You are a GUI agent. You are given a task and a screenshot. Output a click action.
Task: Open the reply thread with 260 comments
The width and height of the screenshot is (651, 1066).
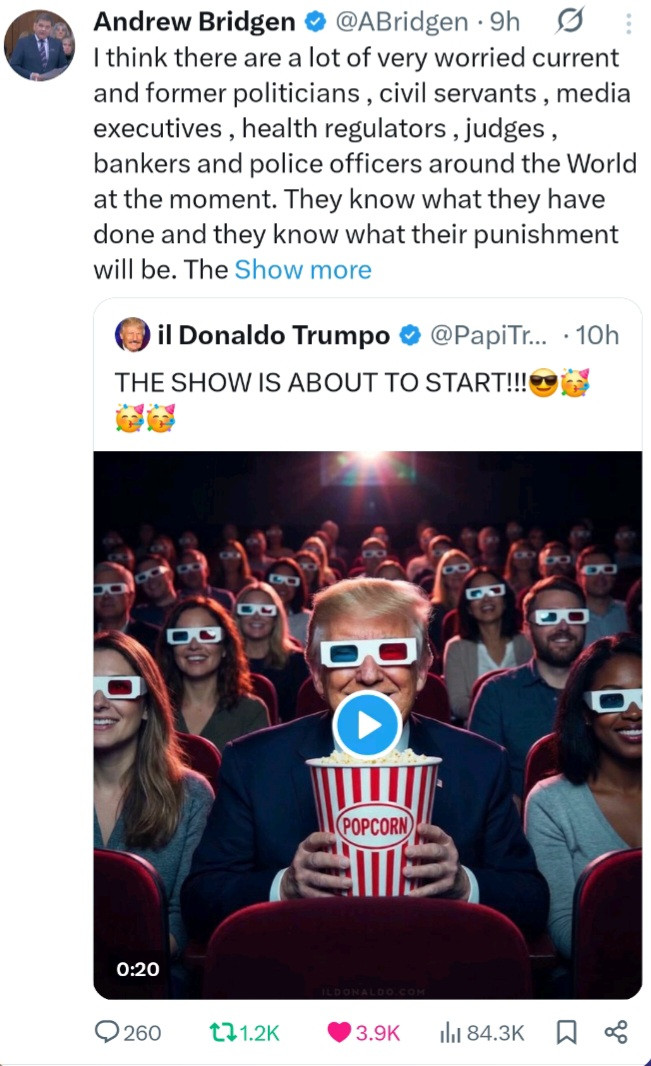[x=107, y=1032]
